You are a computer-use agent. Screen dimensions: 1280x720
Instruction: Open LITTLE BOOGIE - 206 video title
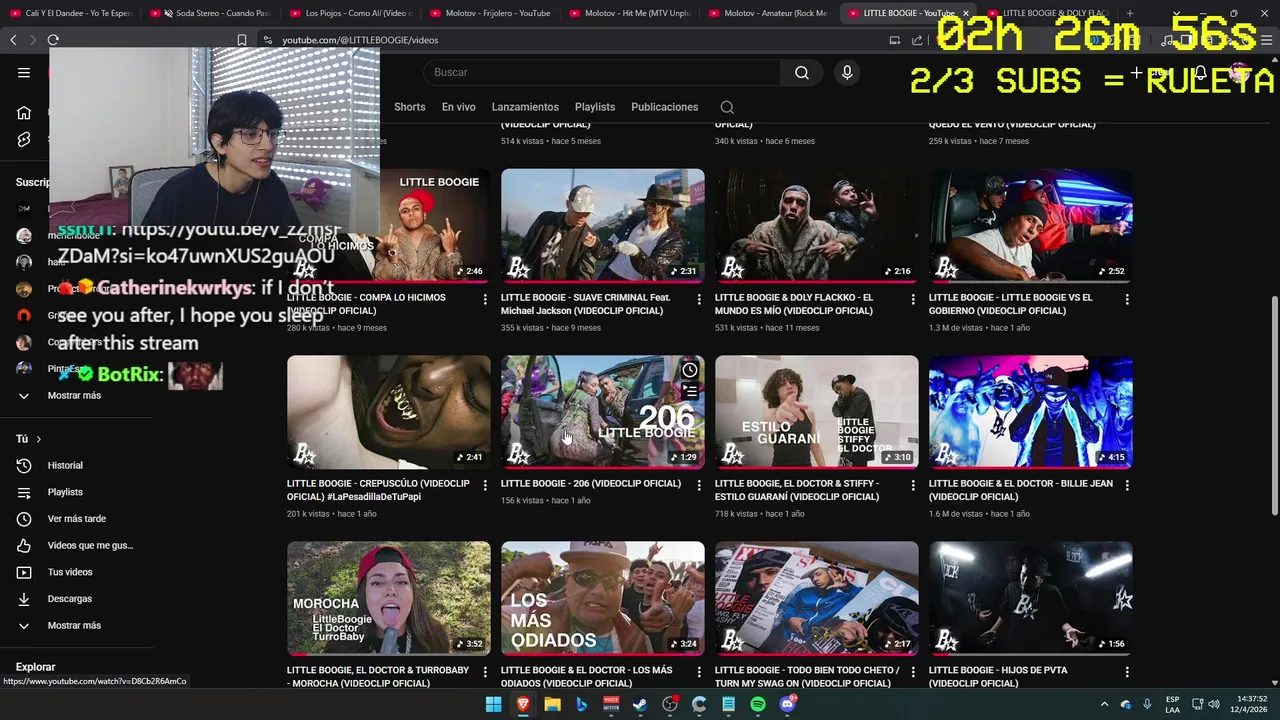coord(591,483)
